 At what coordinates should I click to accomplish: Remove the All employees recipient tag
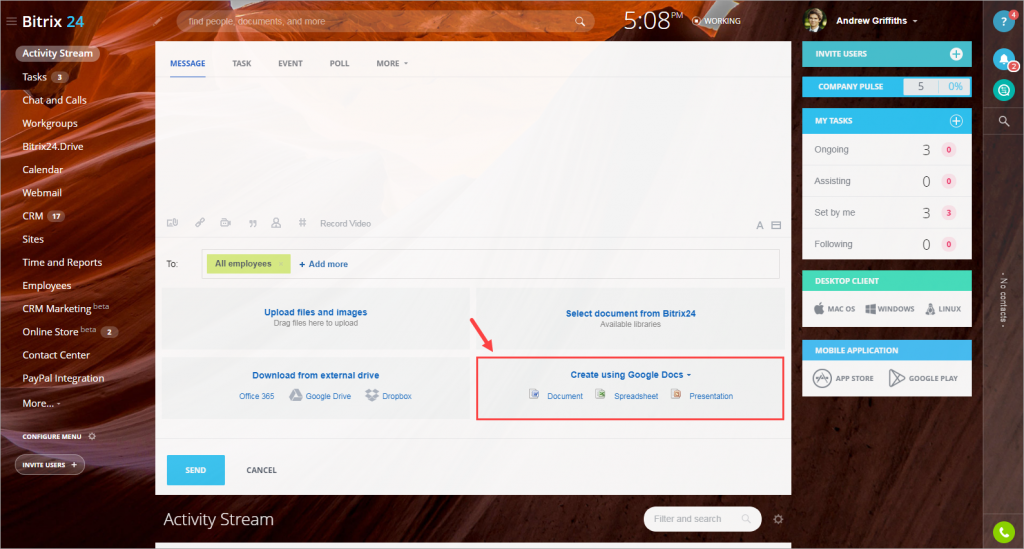tap(281, 264)
